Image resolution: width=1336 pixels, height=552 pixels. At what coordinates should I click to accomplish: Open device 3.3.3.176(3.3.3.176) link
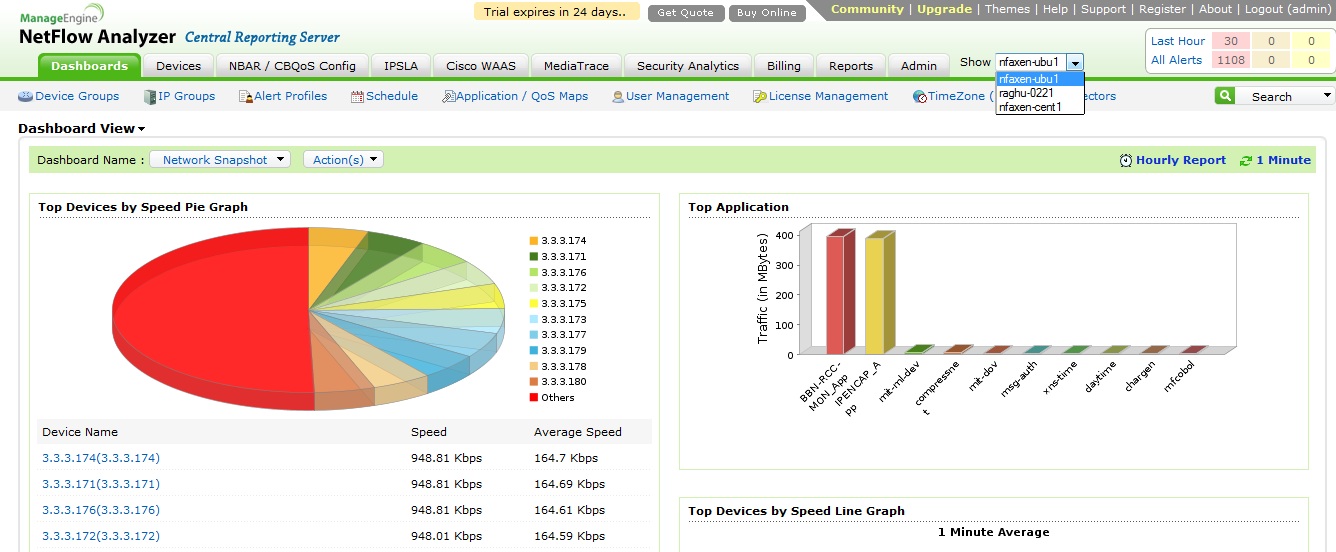coord(101,510)
